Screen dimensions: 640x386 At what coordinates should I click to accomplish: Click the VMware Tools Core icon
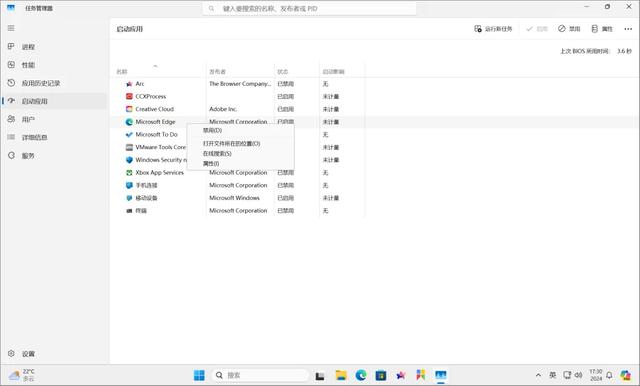coord(129,147)
